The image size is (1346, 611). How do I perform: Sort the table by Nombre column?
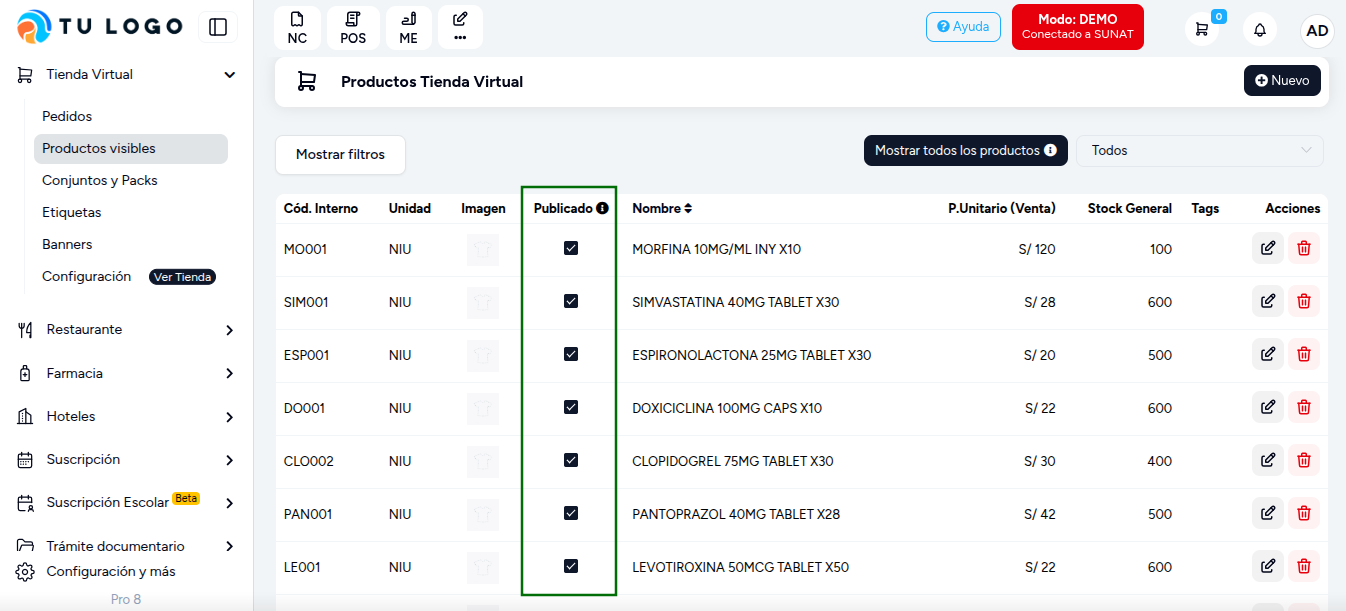pos(662,209)
